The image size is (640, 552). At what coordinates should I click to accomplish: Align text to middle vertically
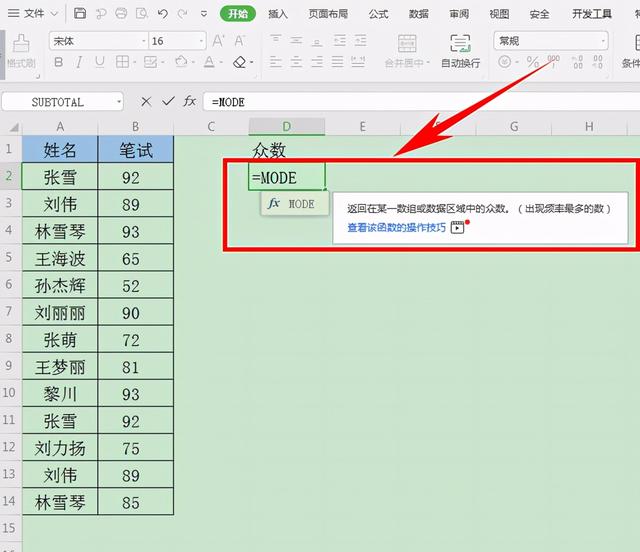tap(296, 40)
